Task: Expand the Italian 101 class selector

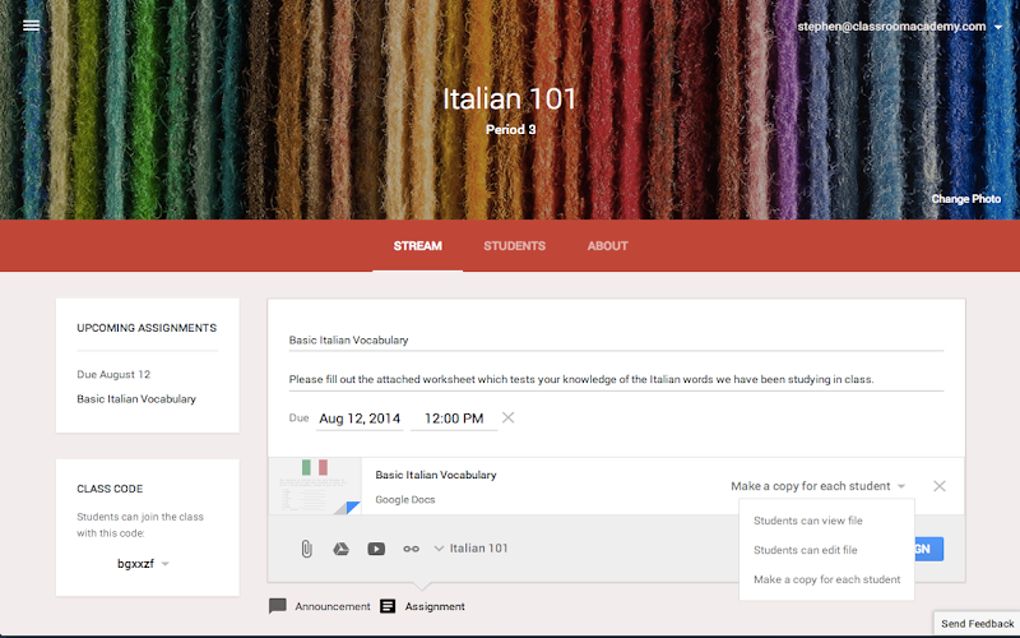Action: pos(439,548)
